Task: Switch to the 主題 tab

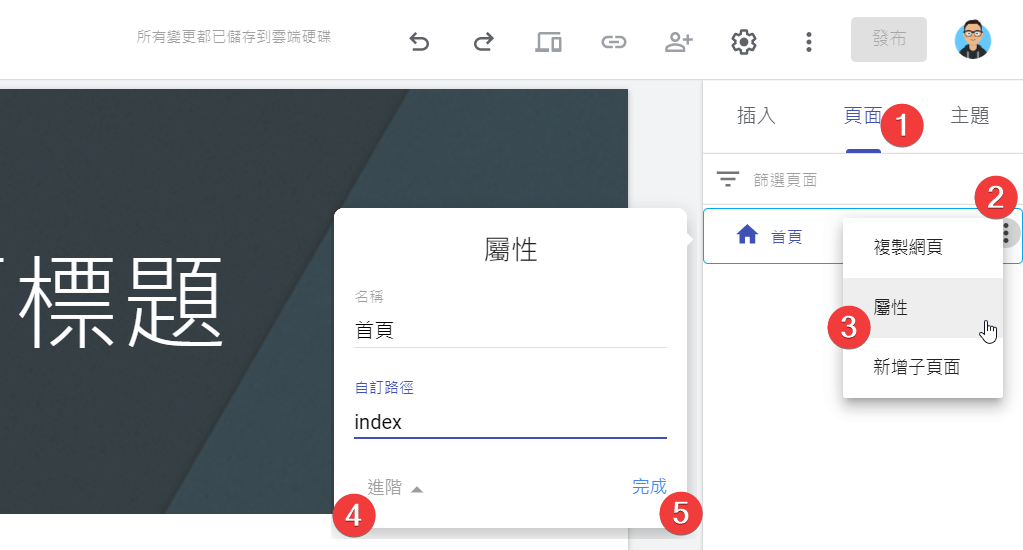Action: coord(969,116)
